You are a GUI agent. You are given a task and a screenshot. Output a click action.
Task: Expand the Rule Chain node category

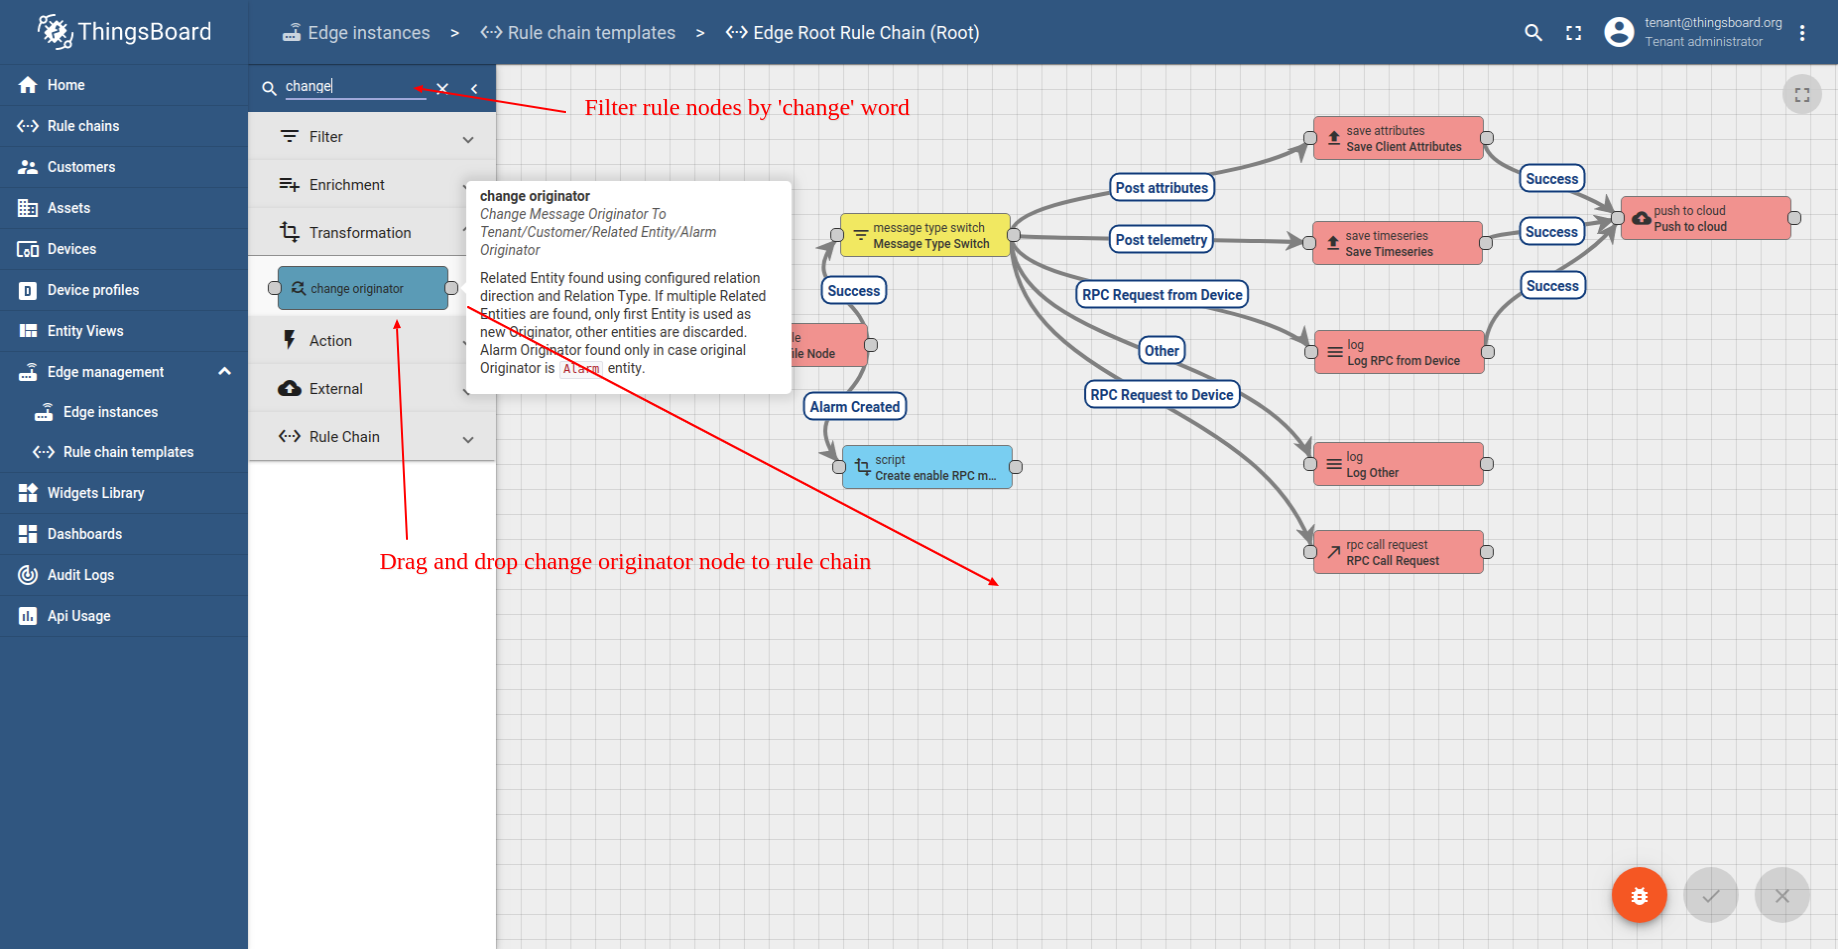tap(372, 437)
